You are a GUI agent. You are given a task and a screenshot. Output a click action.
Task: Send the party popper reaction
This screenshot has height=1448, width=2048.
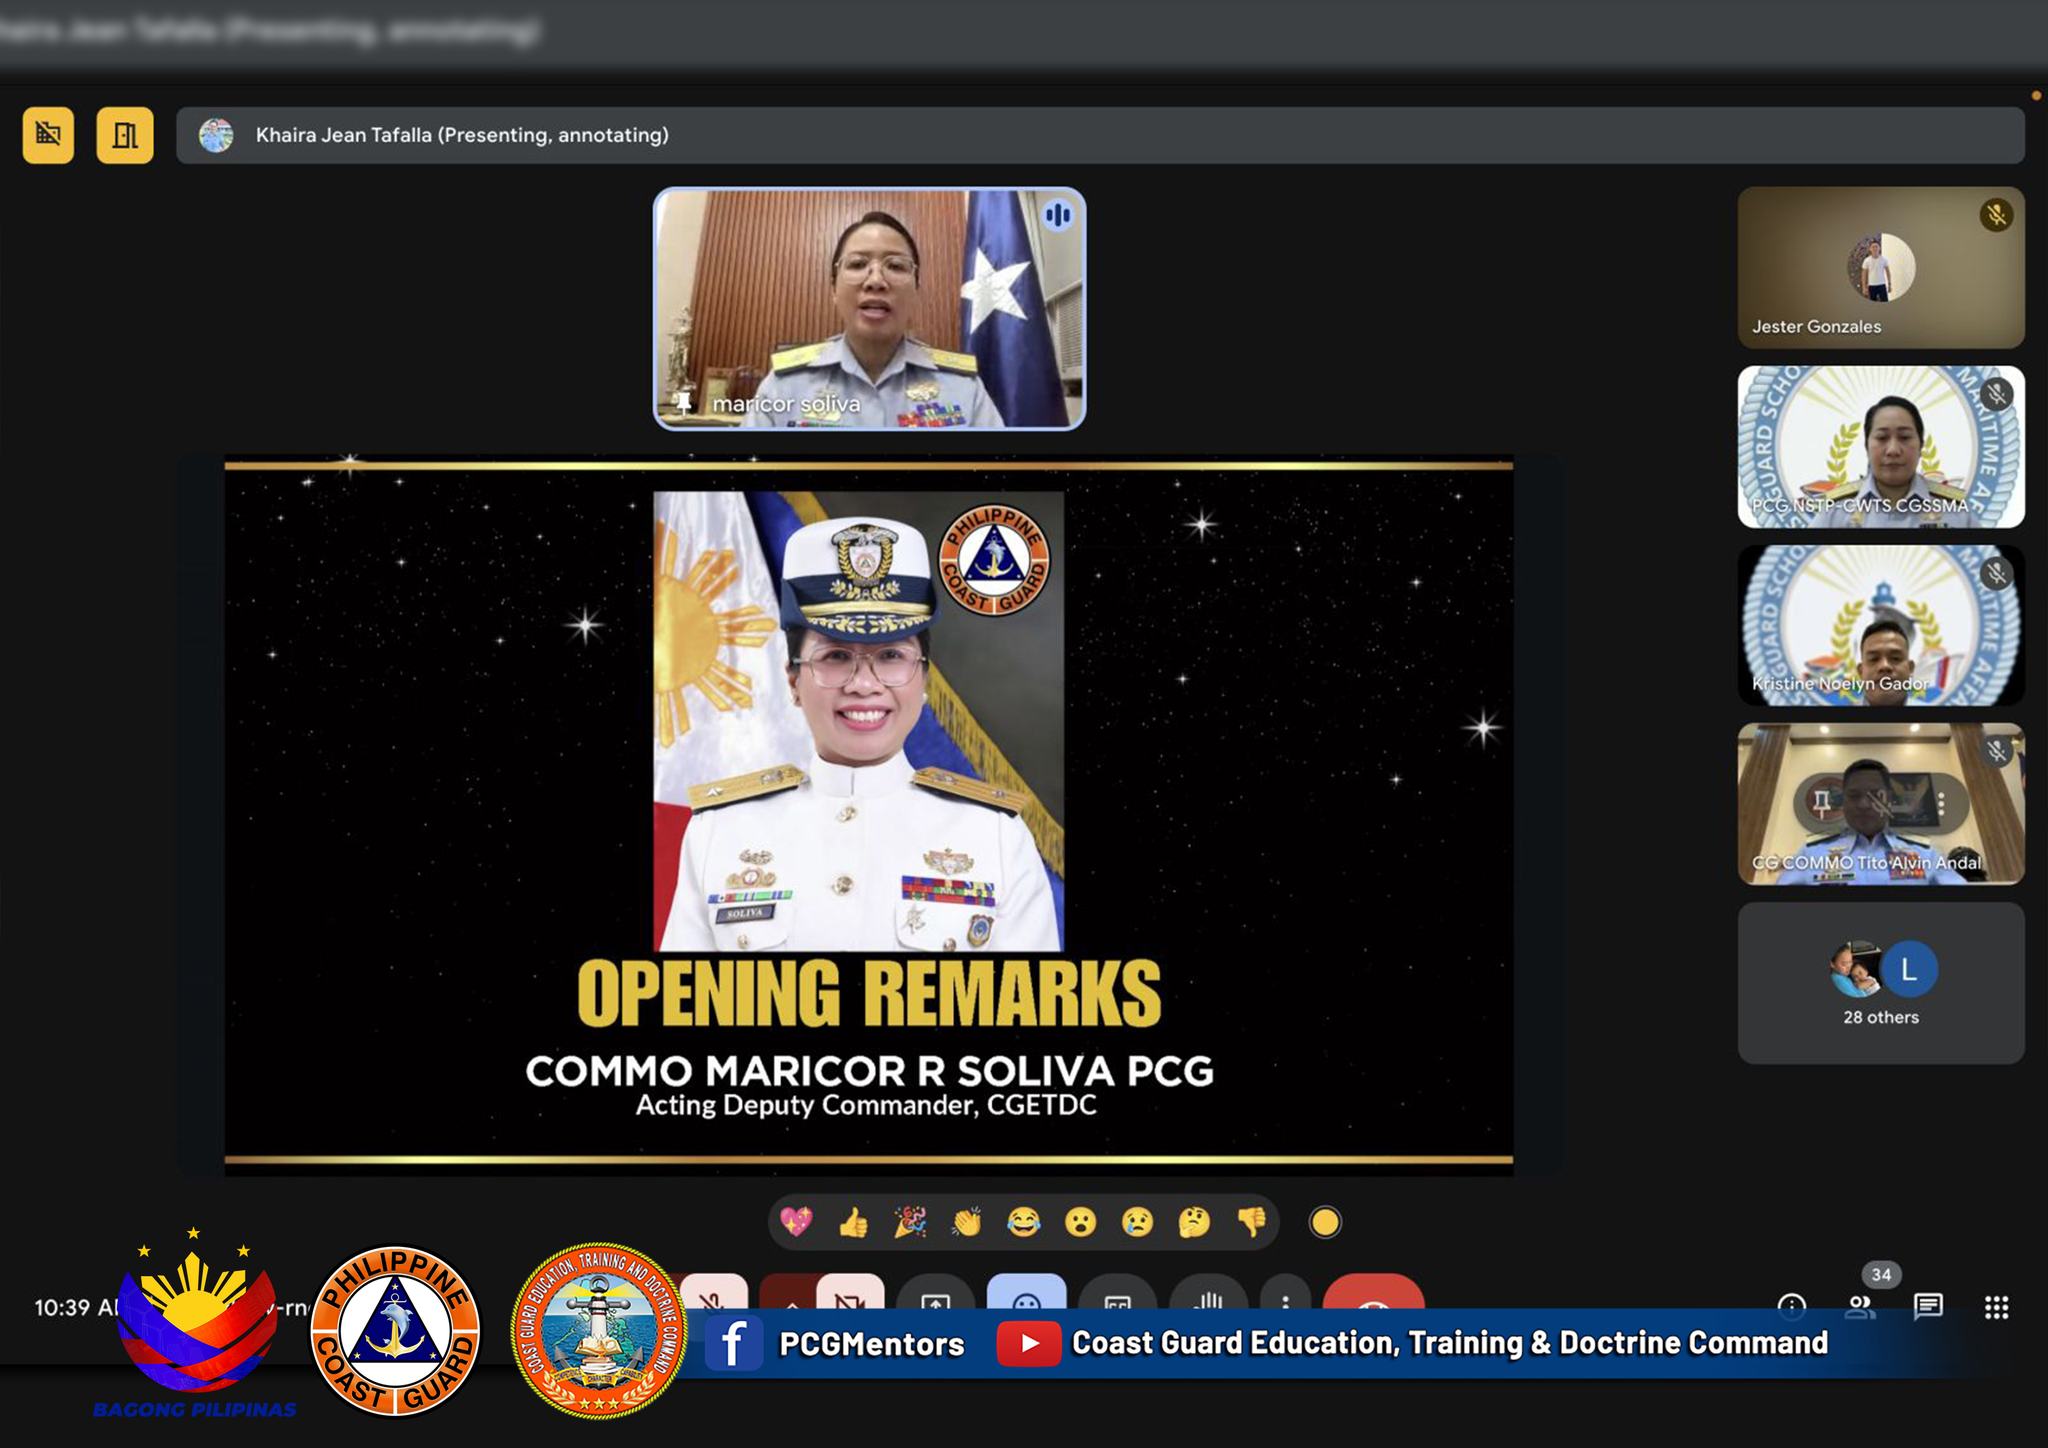tap(910, 1222)
